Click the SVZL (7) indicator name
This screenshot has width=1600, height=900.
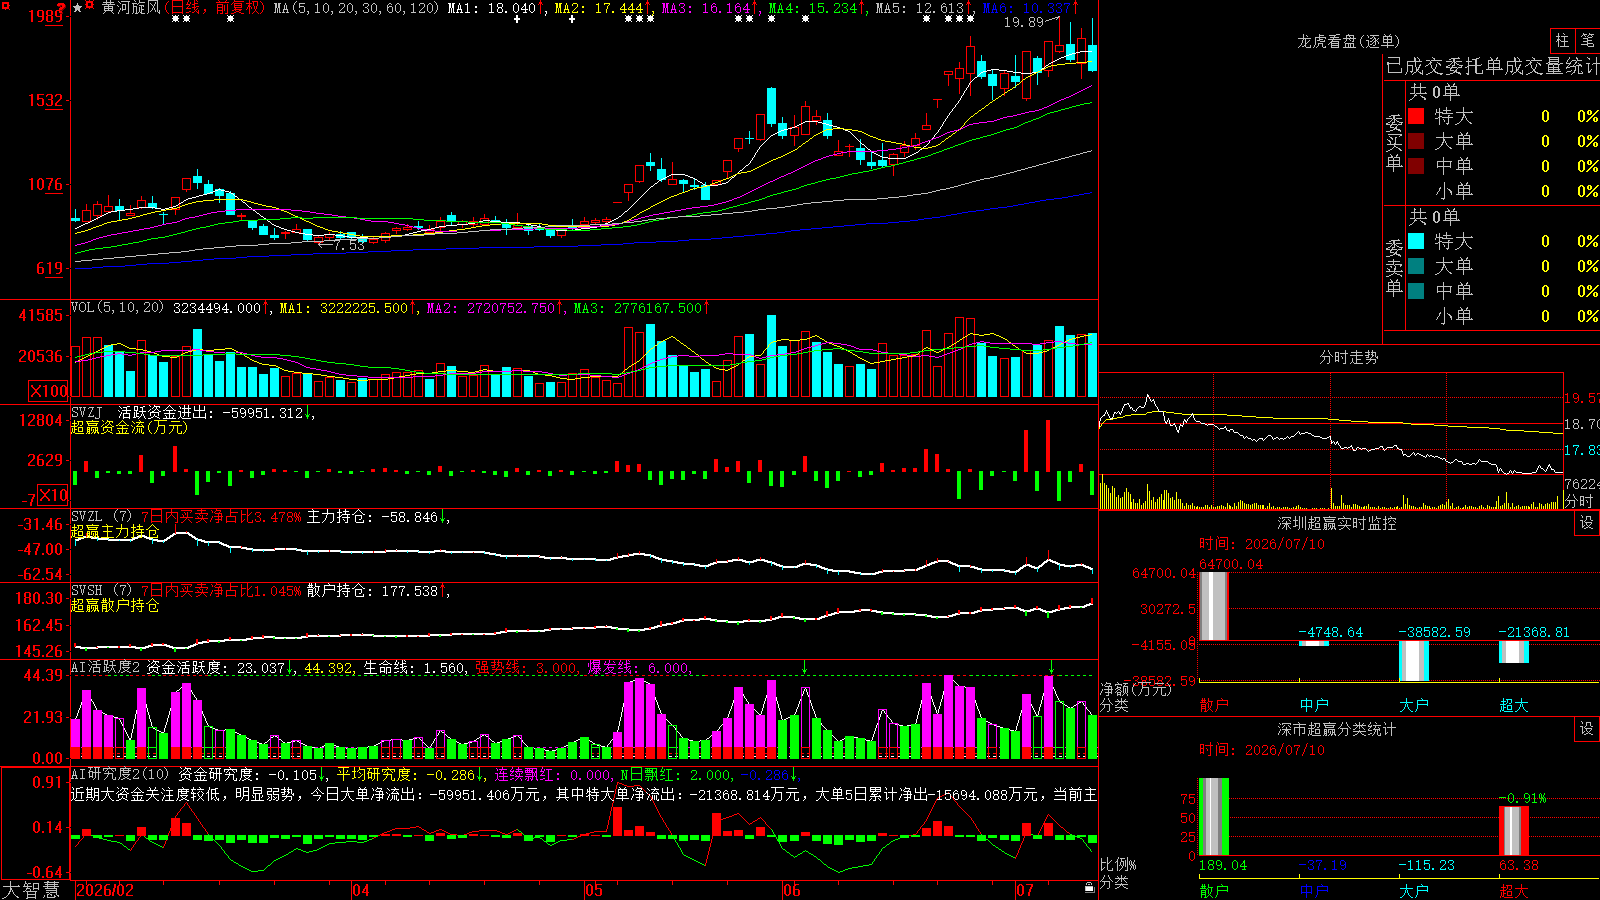click(x=102, y=517)
